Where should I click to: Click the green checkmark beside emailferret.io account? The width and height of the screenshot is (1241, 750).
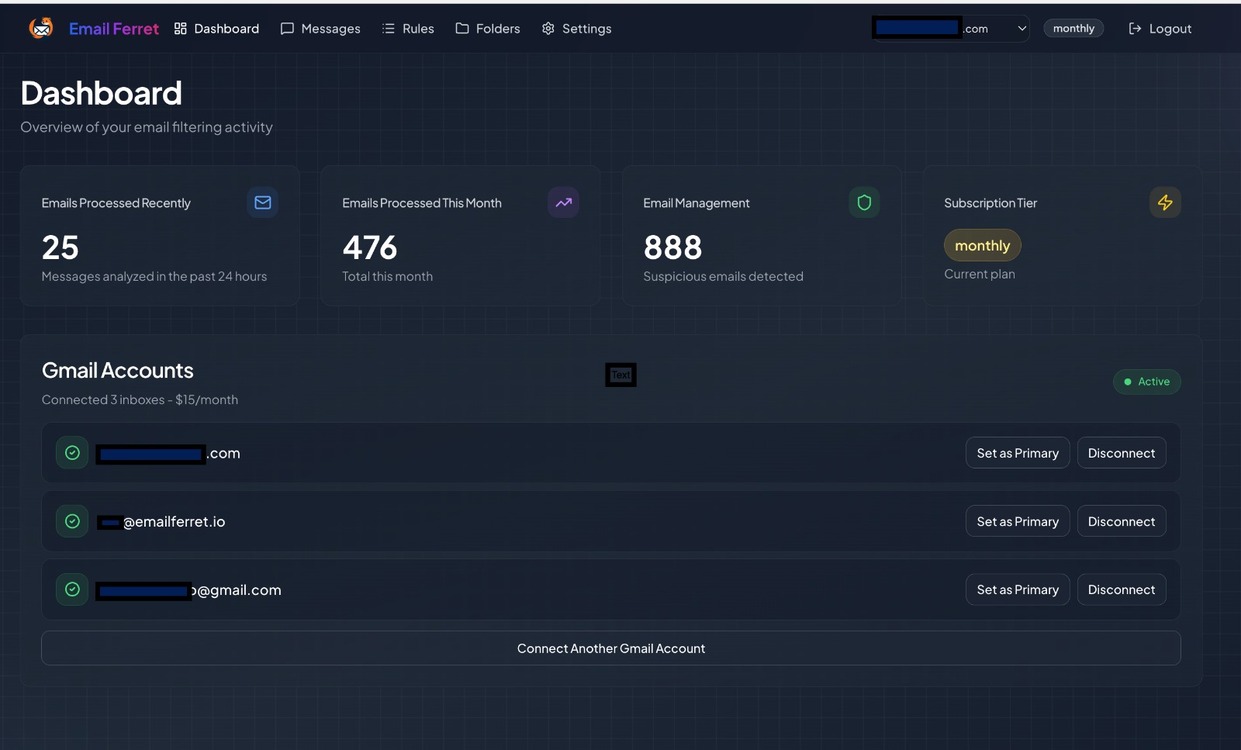[72, 521]
